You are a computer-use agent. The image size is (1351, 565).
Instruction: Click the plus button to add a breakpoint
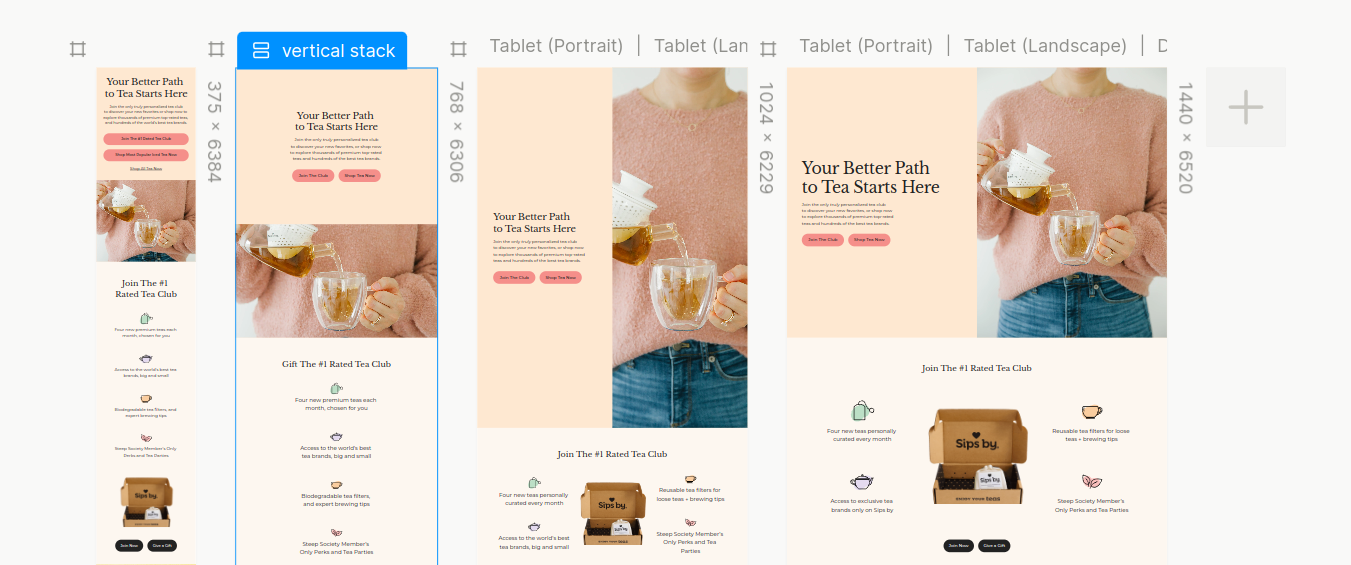[1246, 107]
